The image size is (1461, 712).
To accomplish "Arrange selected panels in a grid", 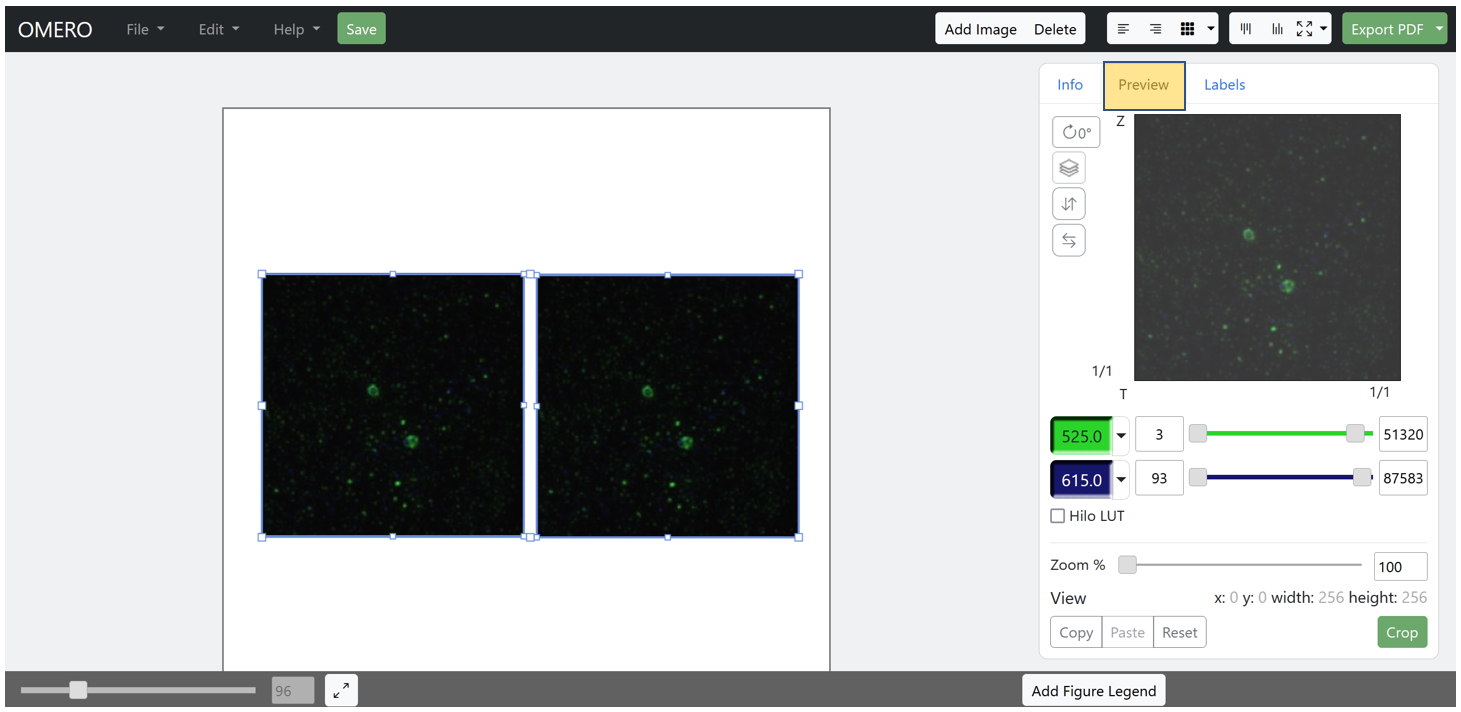I will click(x=1187, y=29).
